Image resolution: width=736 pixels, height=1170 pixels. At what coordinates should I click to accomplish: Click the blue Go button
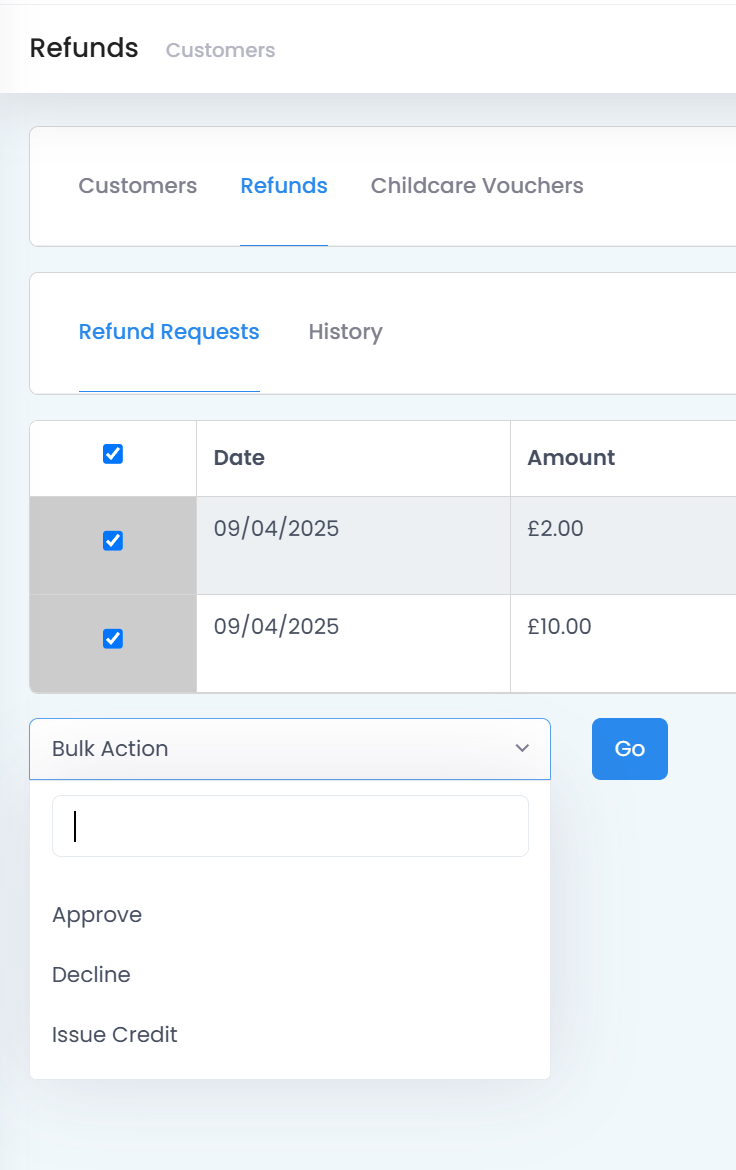[x=630, y=749]
